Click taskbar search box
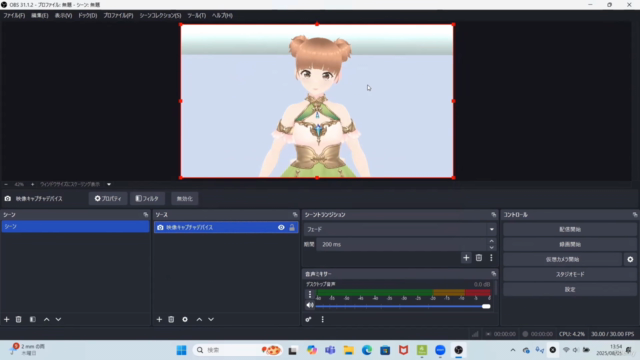 coord(238,350)
